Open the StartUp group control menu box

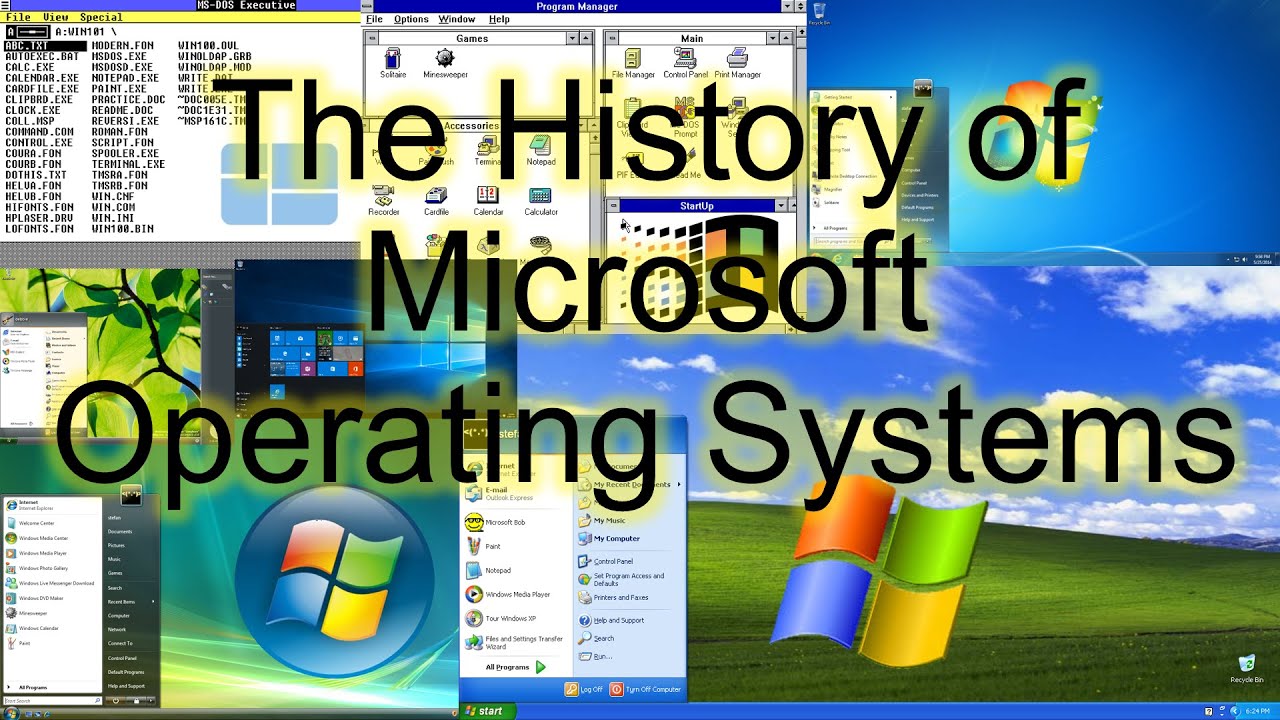coord(614,205)
